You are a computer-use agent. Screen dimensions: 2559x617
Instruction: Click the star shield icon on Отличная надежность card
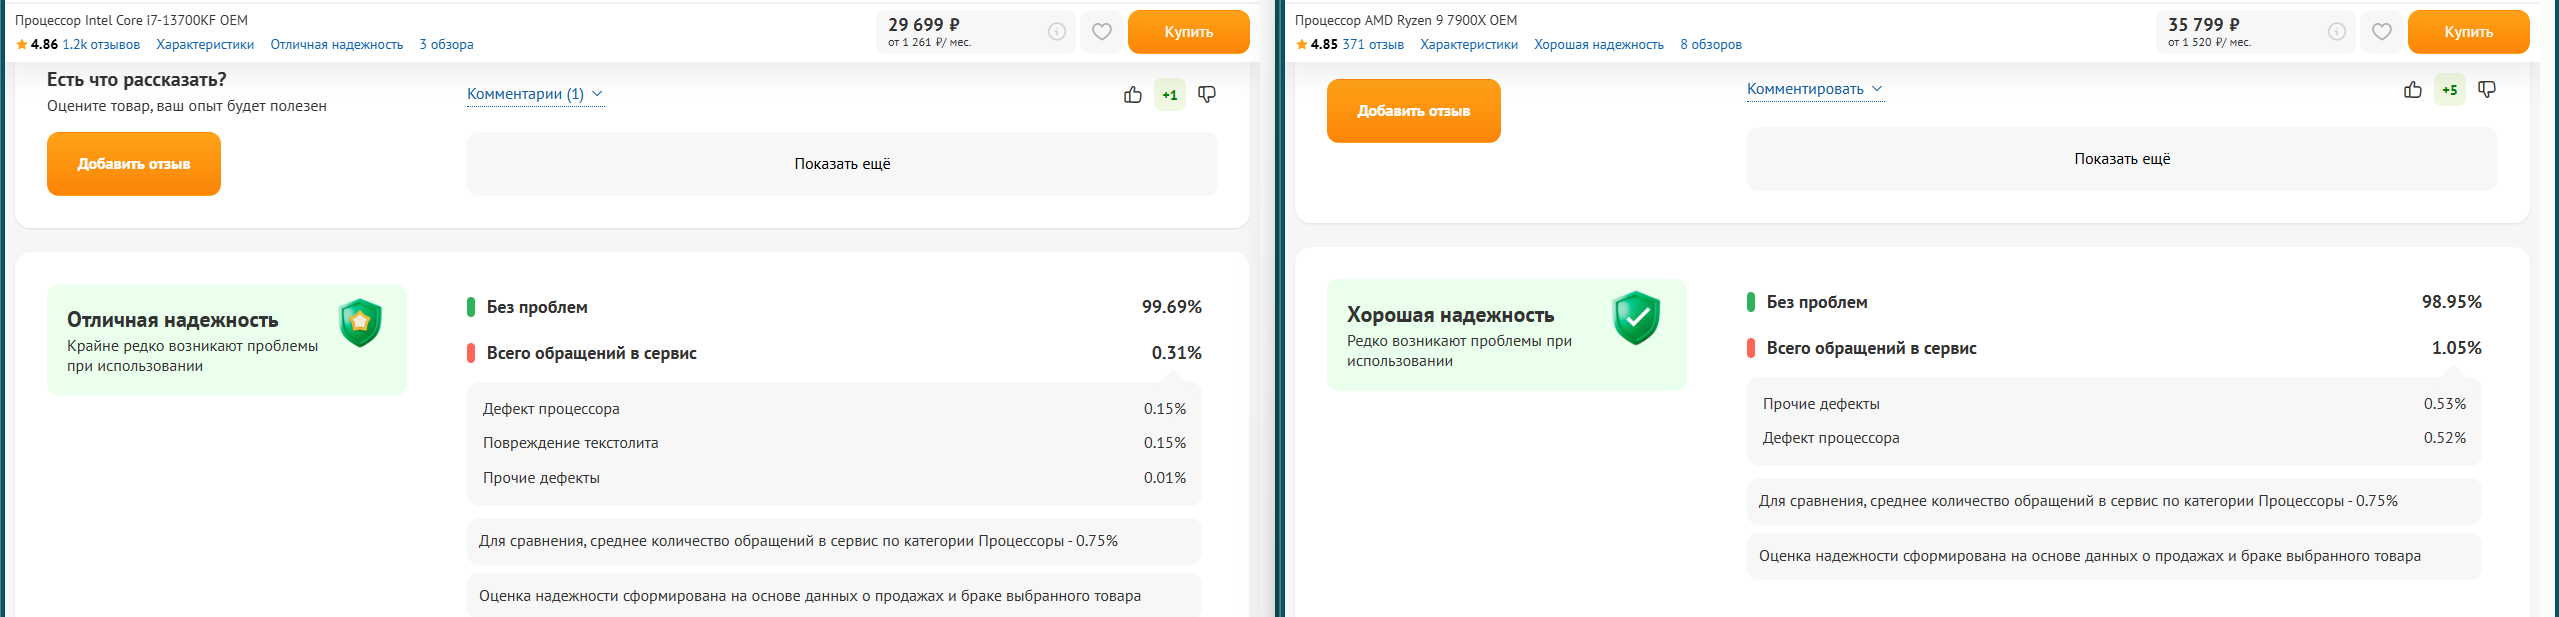(360, 322)
